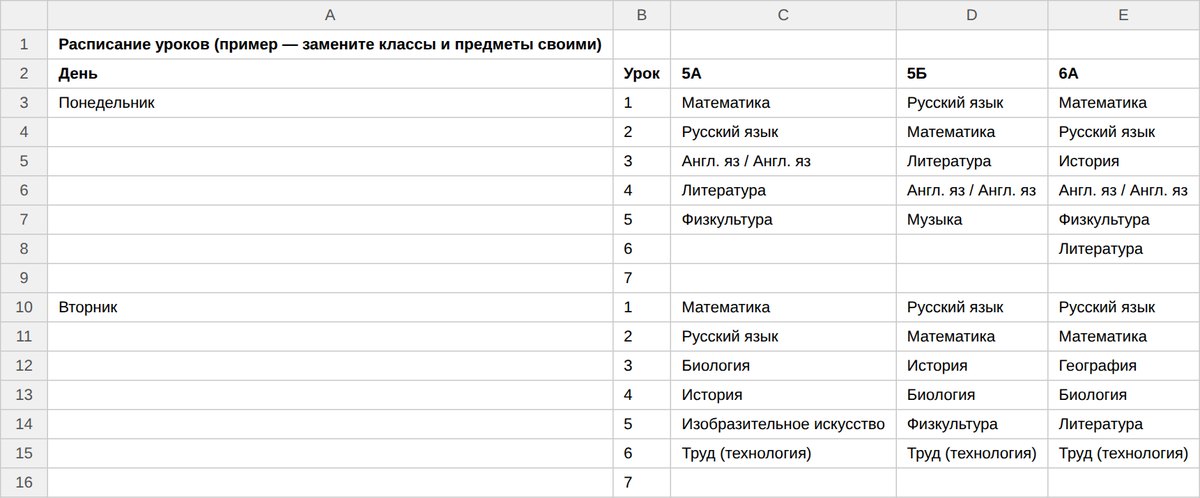Select column E header
Viewport: 1200px width, 498px height.
point(1124,15)
